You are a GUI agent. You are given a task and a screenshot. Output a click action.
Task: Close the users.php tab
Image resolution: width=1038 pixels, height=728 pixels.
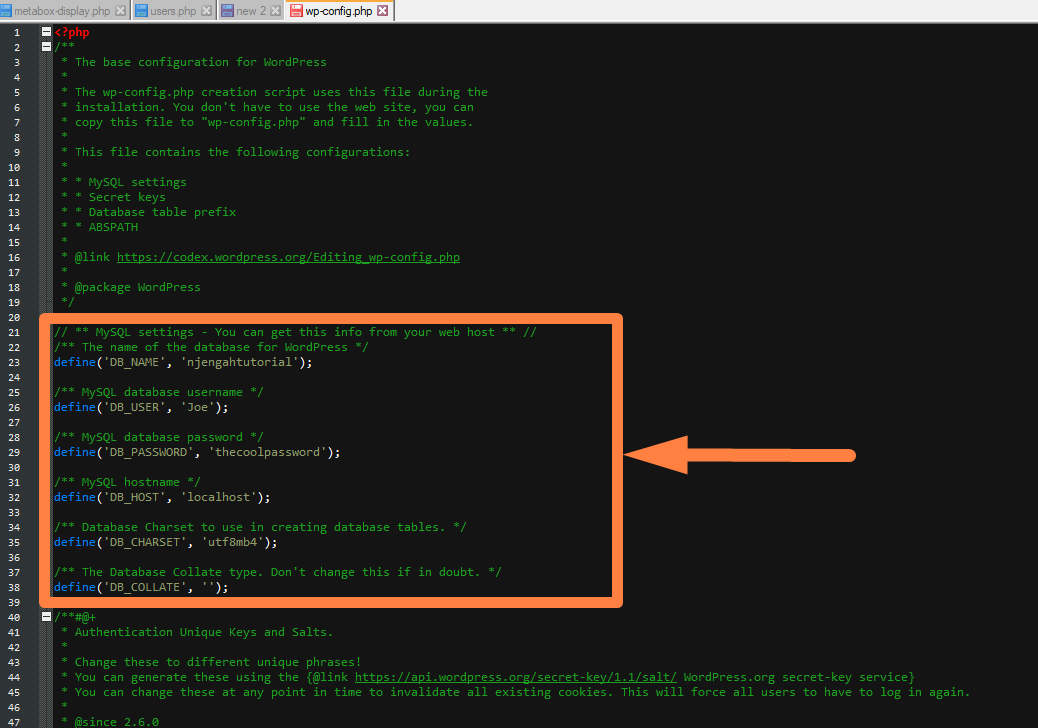[207, 11]
